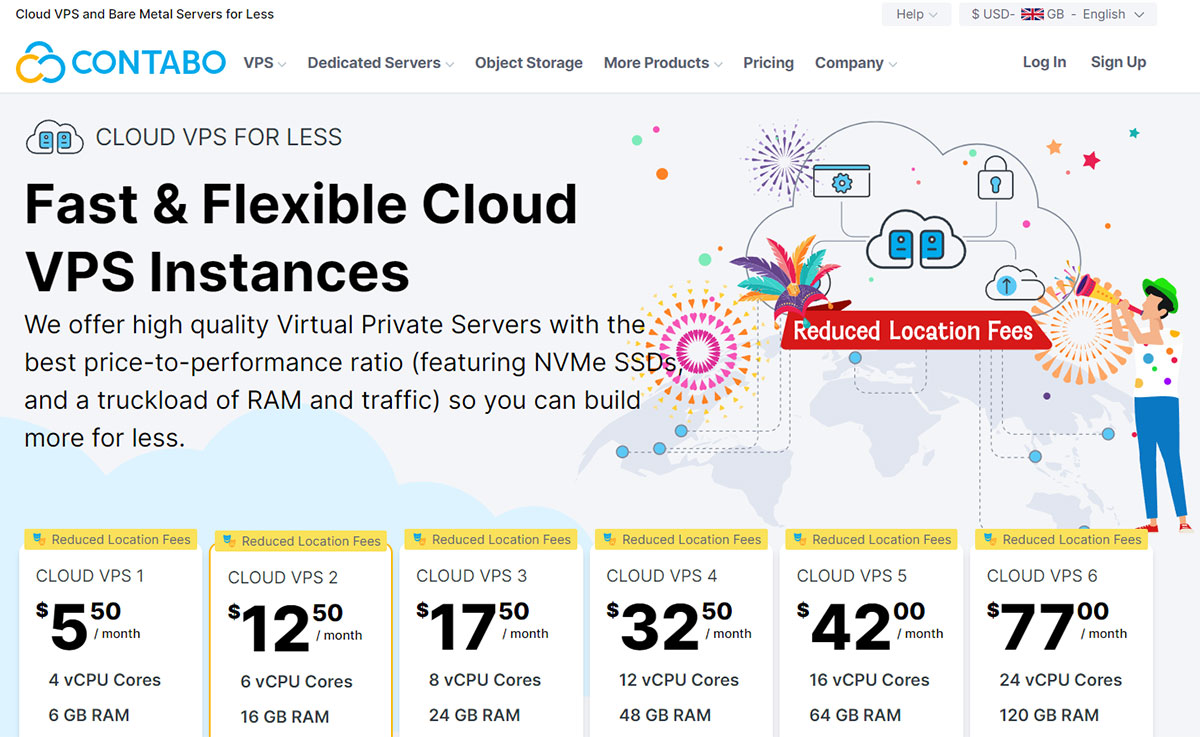Click badge icon on Cloud VPS 4 Reduced Location Fees
The height and width of the screenshot is (737, 1200).
pyautogui.click(x=609, y=539)
